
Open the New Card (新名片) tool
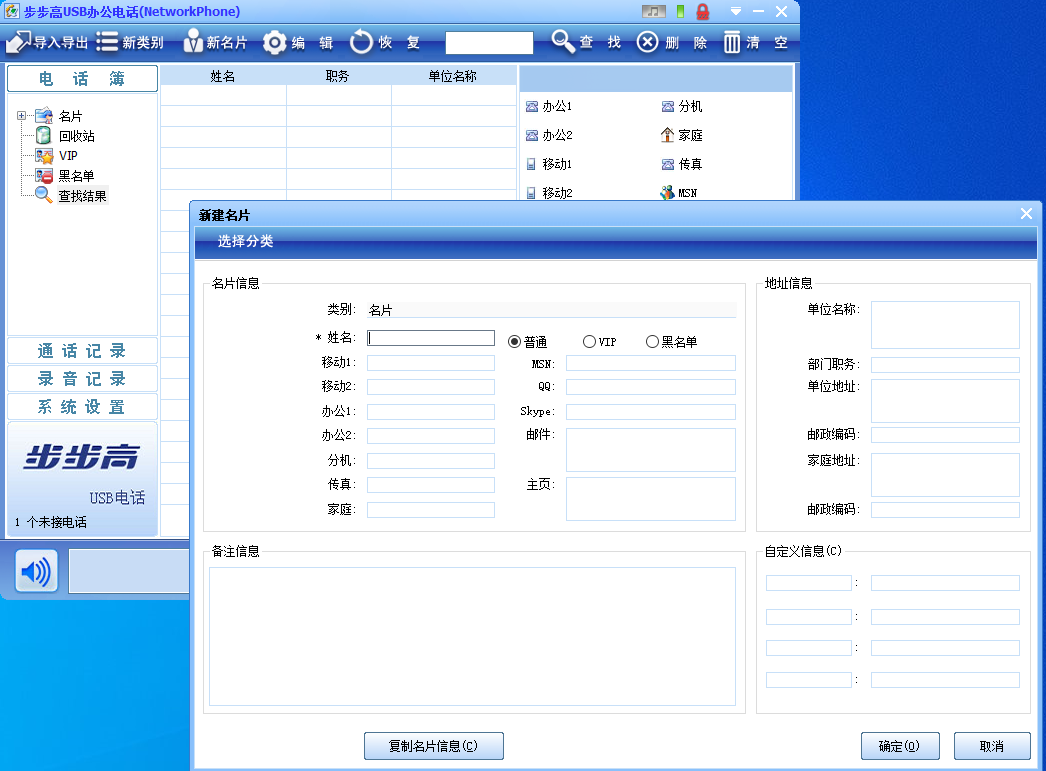pos(193,42)
